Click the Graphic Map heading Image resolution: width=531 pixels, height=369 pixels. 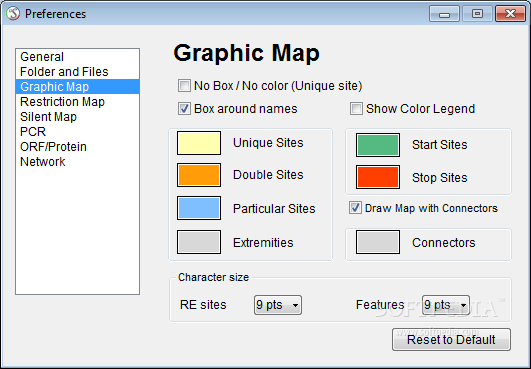[247, 53]
